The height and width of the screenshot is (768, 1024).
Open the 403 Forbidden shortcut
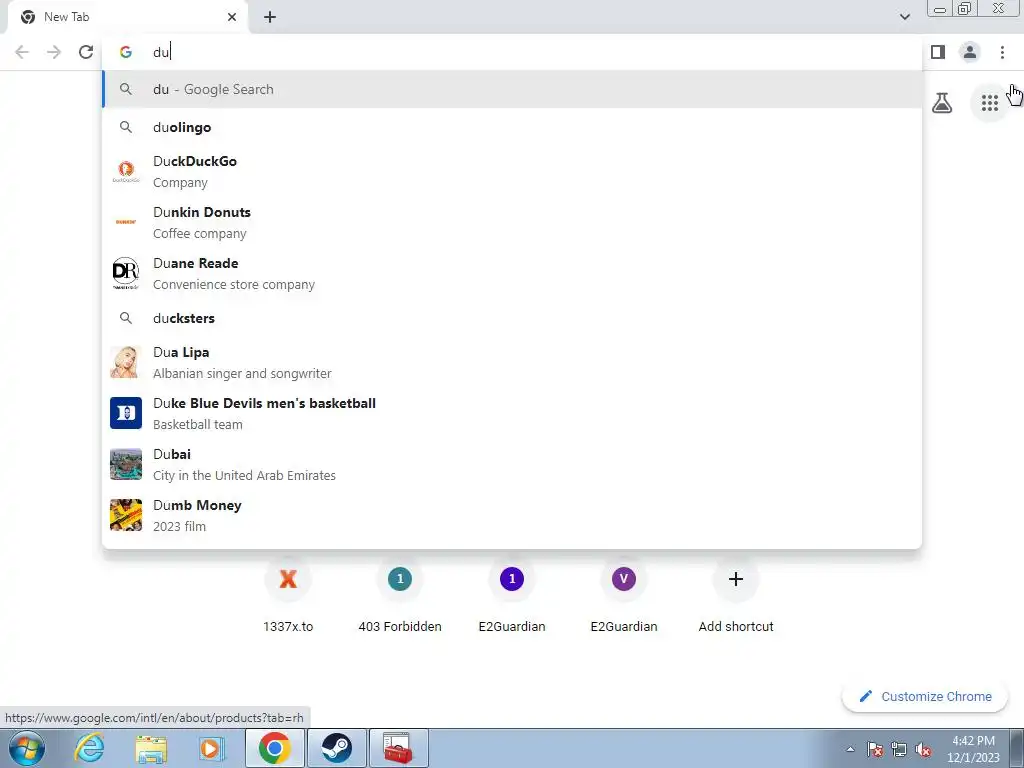point(400,596)
